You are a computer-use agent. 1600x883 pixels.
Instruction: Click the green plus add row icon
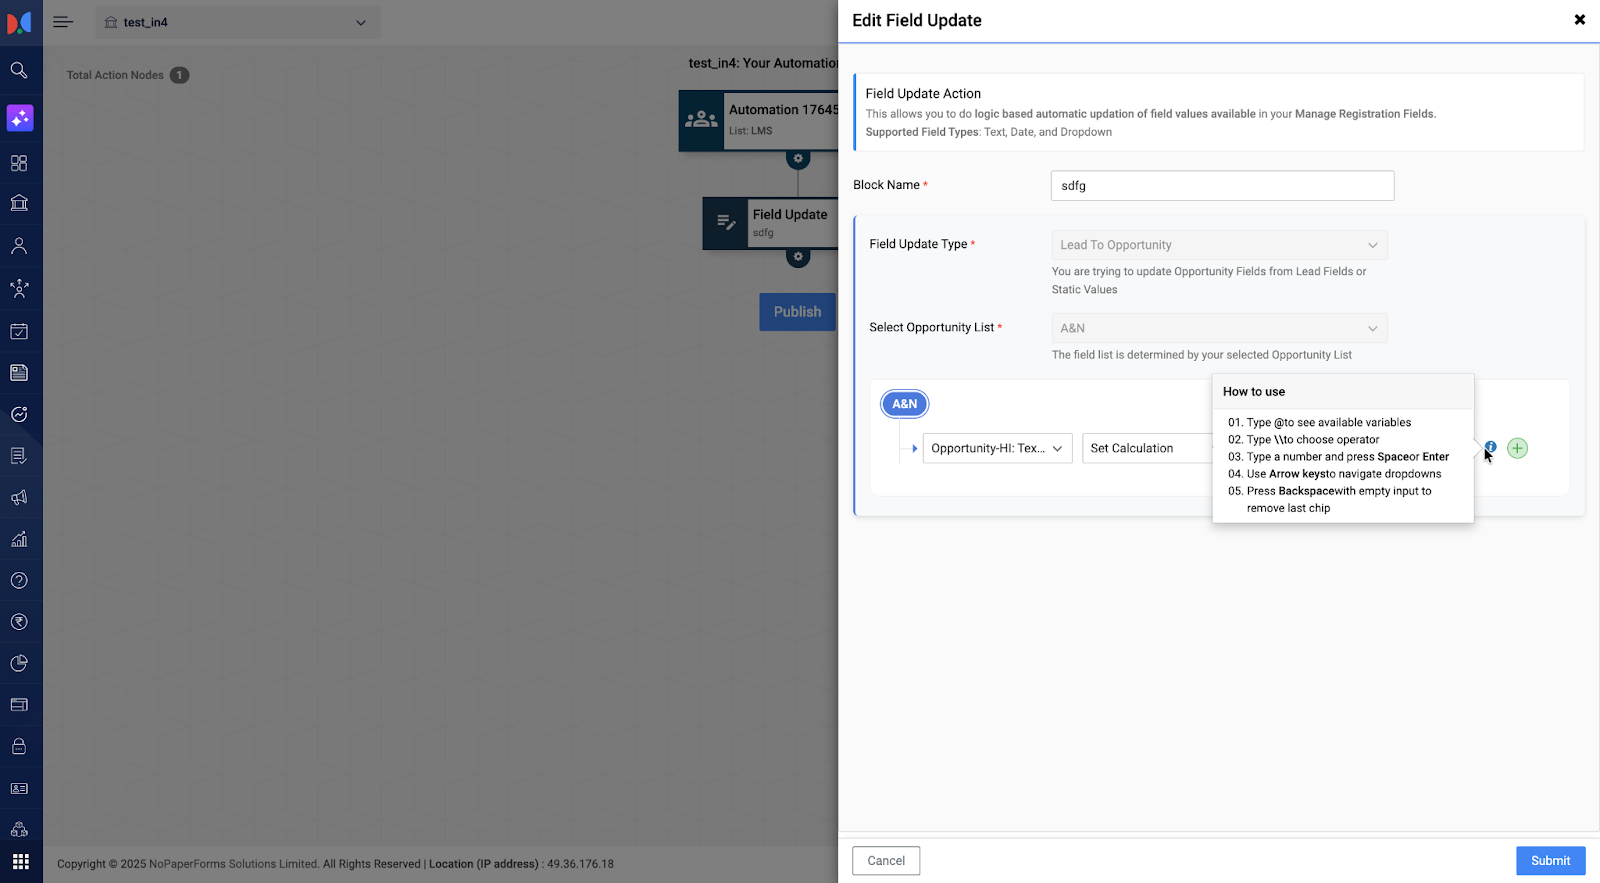(1517, 448)
